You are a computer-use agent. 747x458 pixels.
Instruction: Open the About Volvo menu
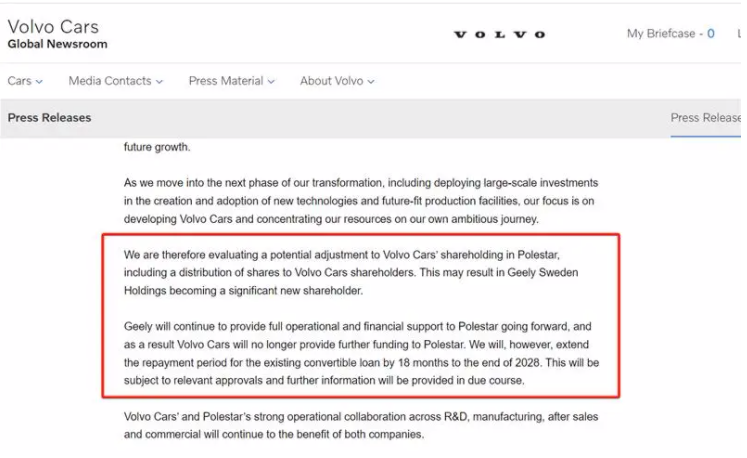point(332,81)
